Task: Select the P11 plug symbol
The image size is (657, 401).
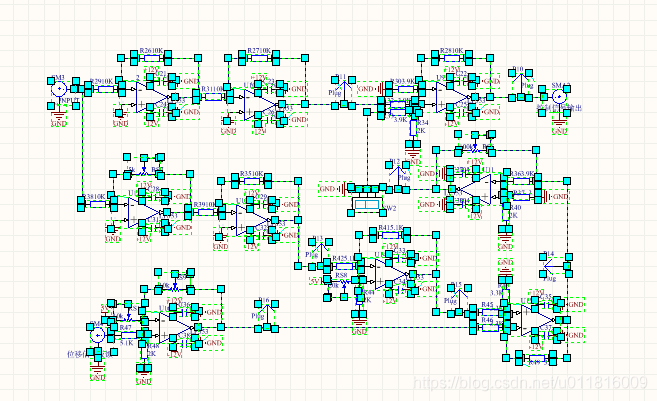Action: click(x=344, y=91)
